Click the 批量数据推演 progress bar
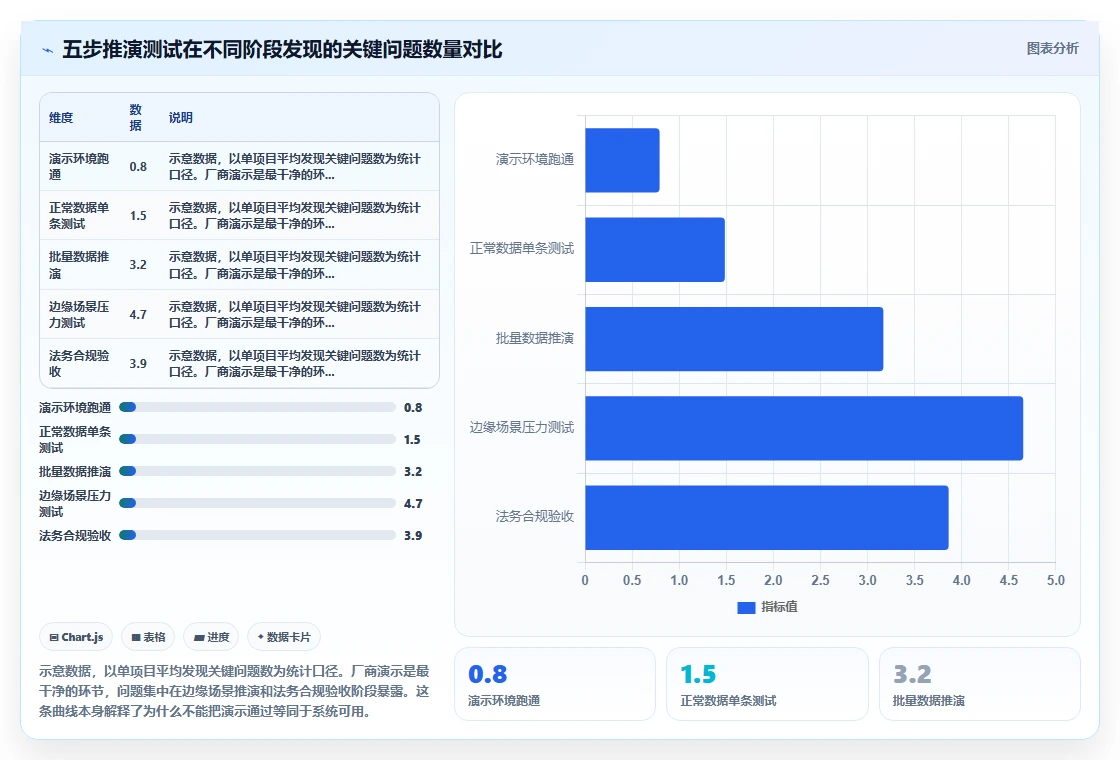The width and height of the screenshot is (1120, 760). click(257, 471)
